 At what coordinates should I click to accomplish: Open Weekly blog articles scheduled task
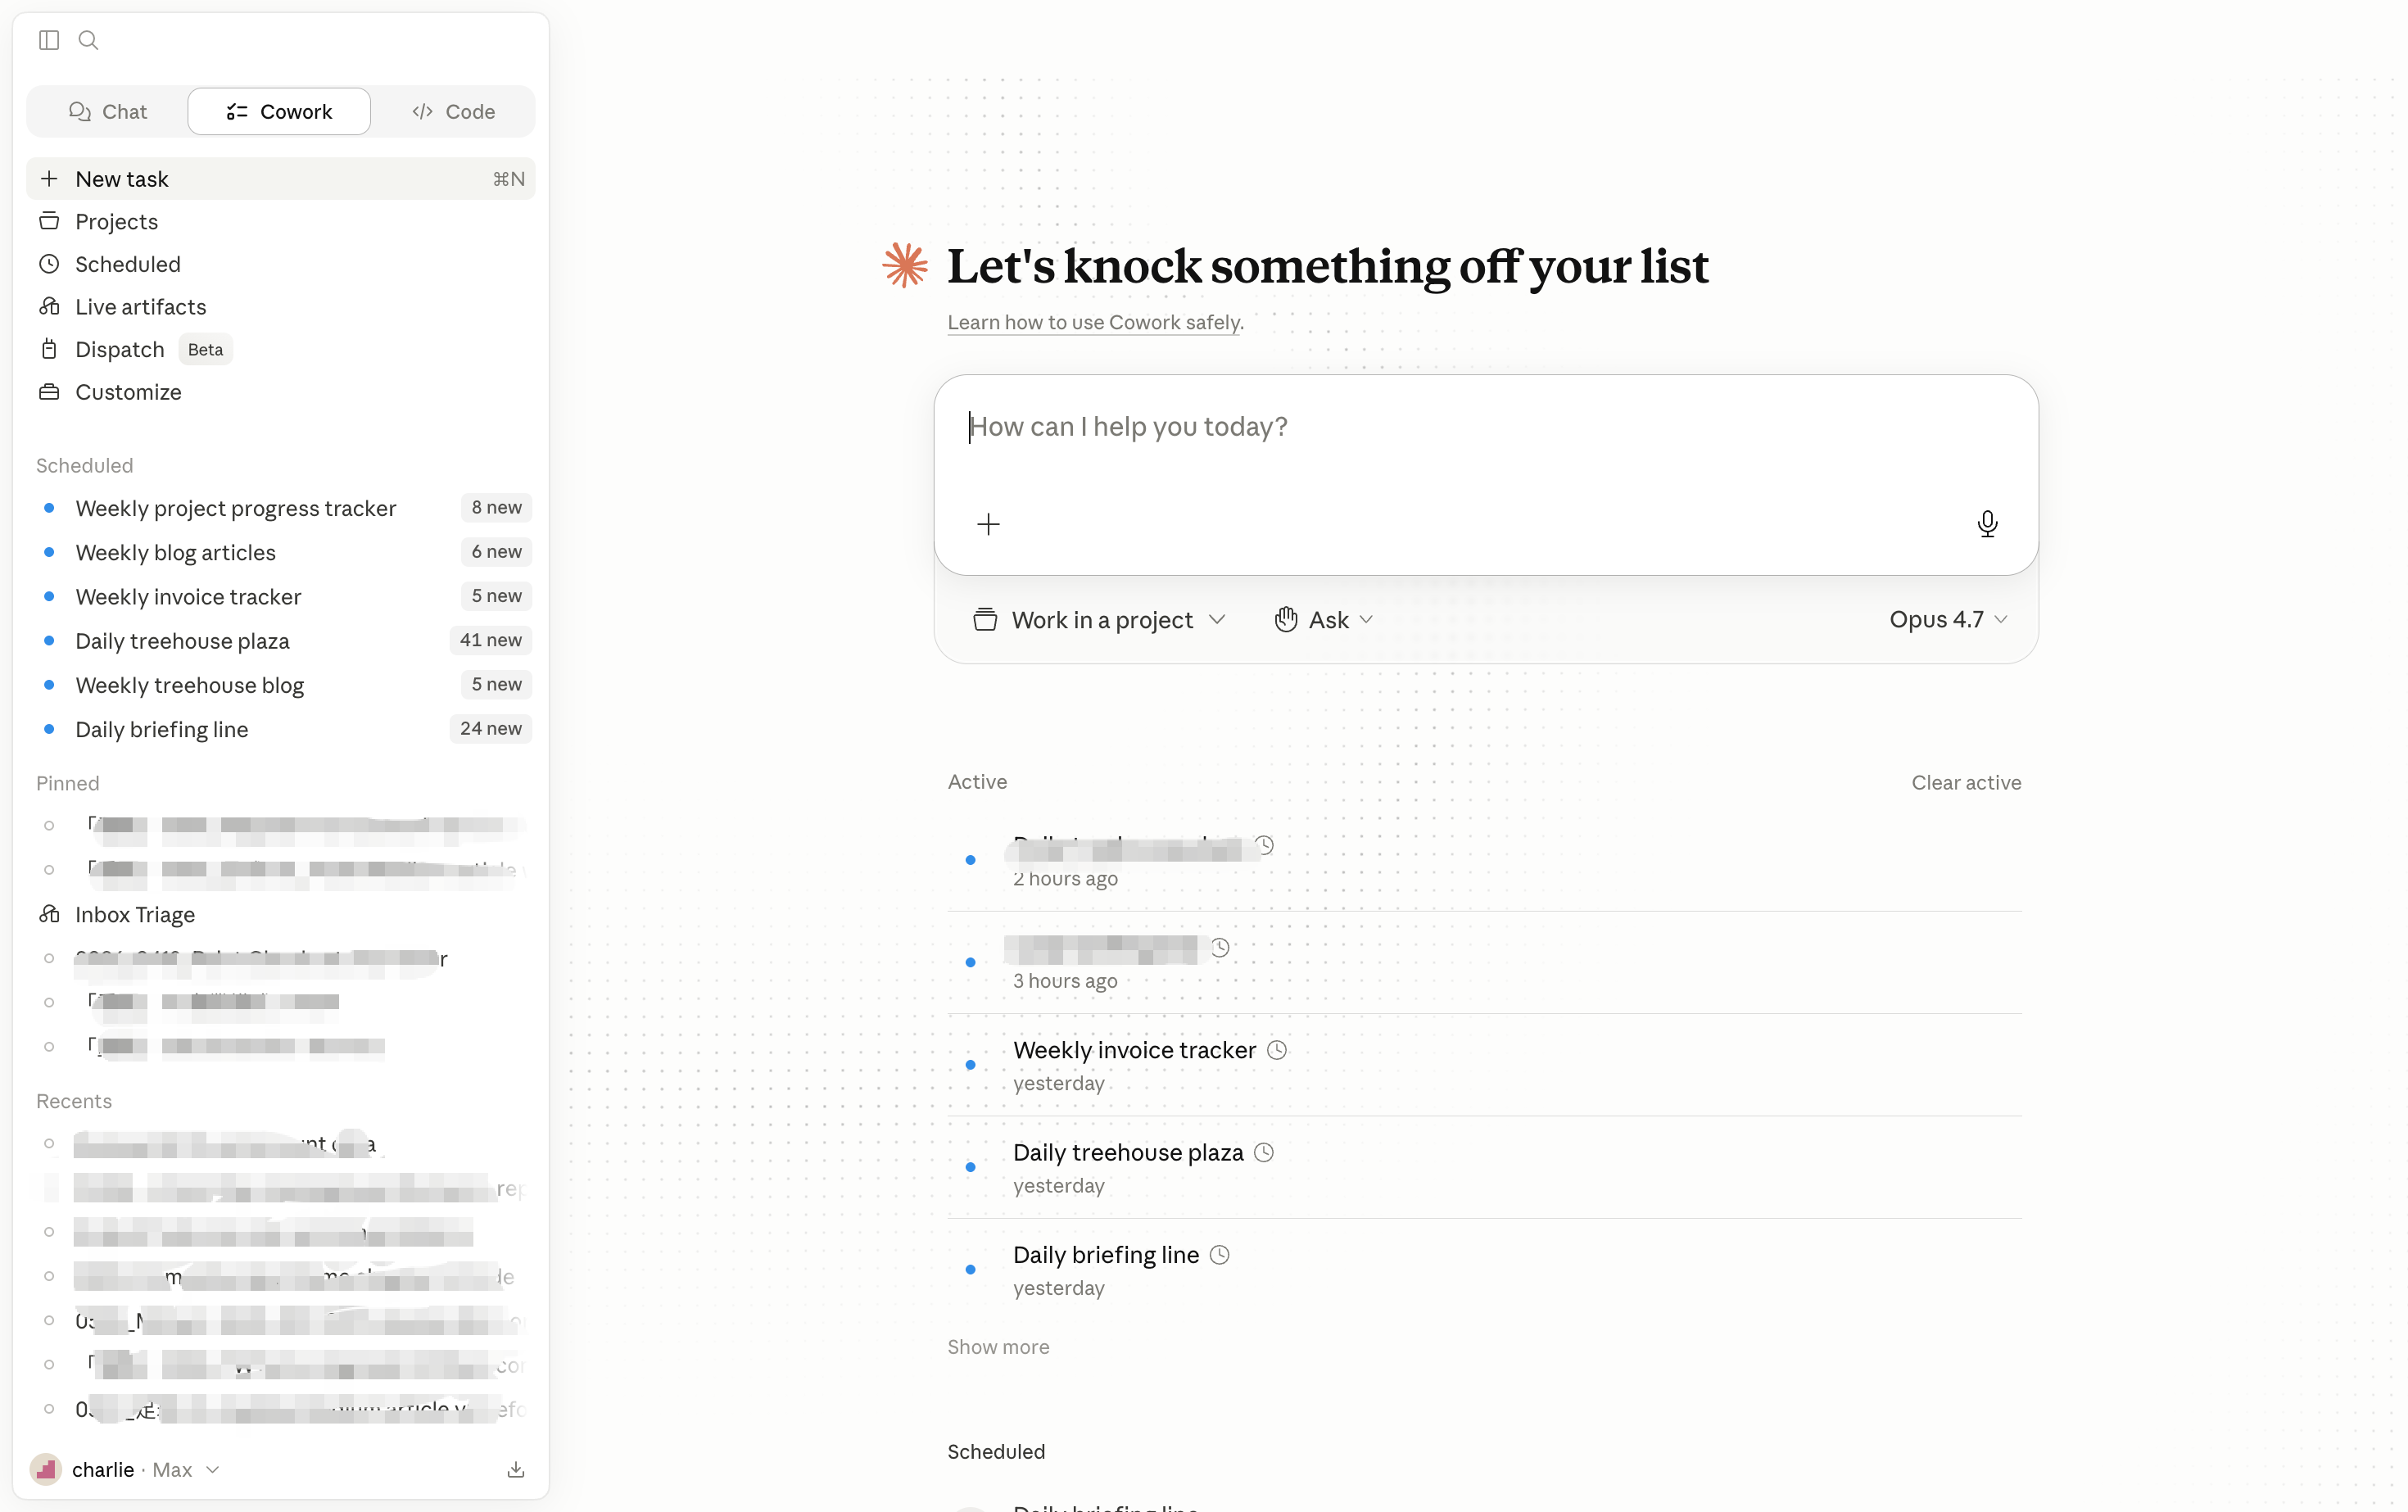coord(281,552)
